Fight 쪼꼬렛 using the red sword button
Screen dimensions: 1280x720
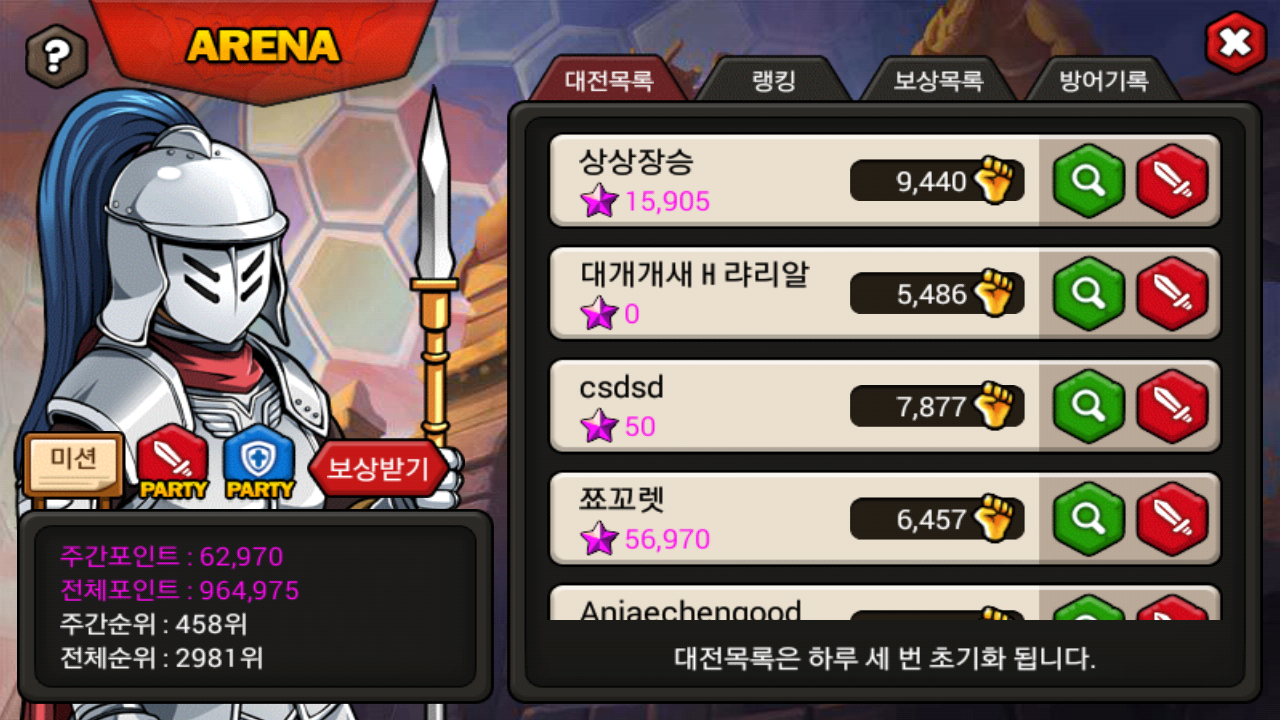pyautogui.click(x=1172, y=518)
